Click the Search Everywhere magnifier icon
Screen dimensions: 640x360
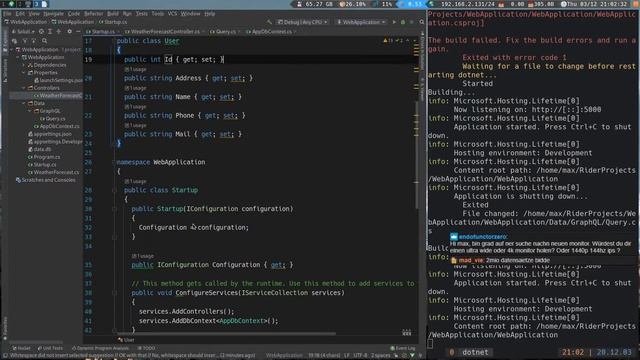pos(422,22)
